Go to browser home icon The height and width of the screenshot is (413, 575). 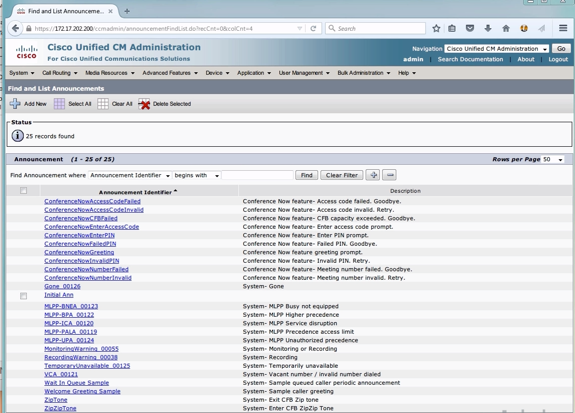506,28
